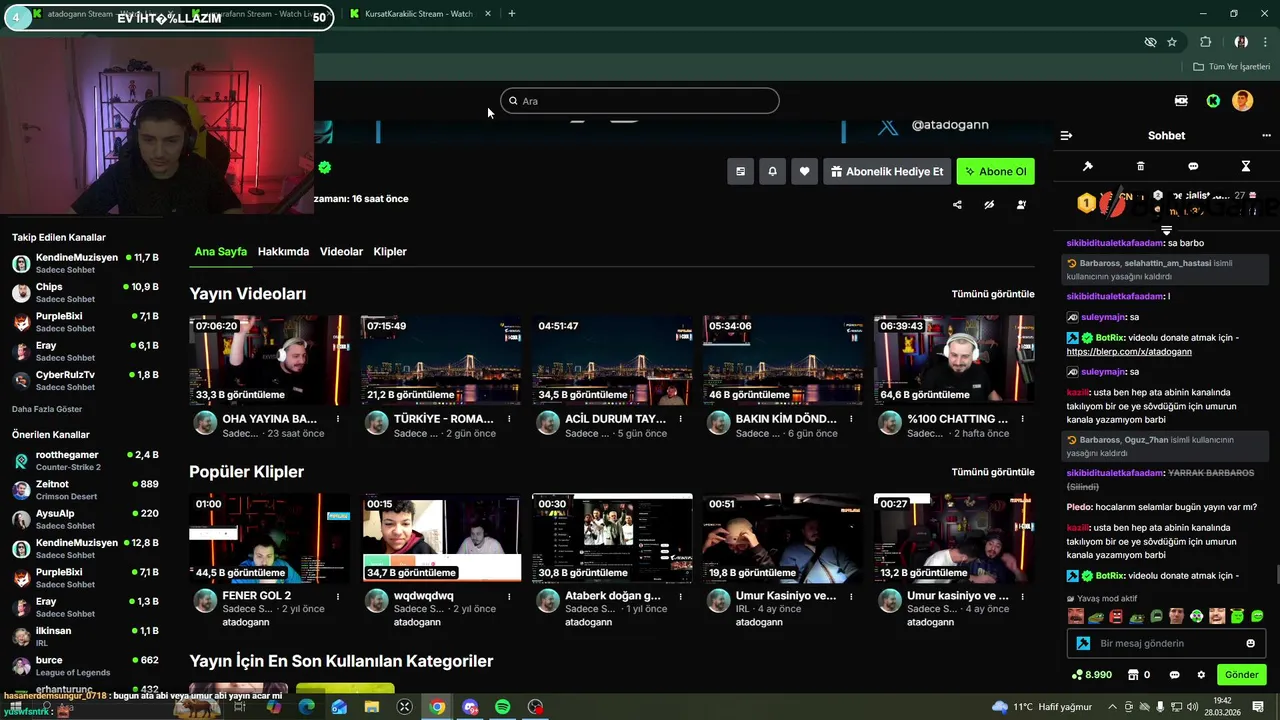Click the blue hammer icon in message box
1280x720 pixels.
[1082, 643]
